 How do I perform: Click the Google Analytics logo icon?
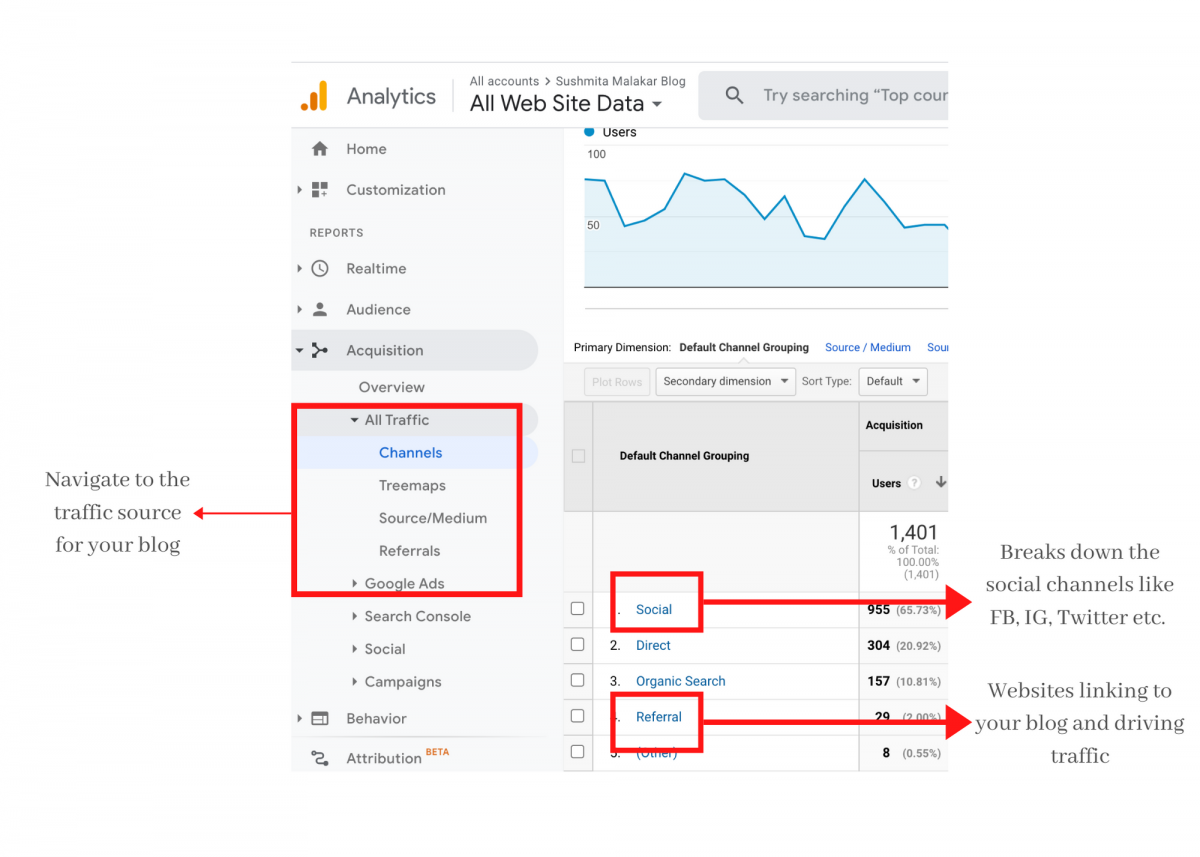click(x=314, y=96)
